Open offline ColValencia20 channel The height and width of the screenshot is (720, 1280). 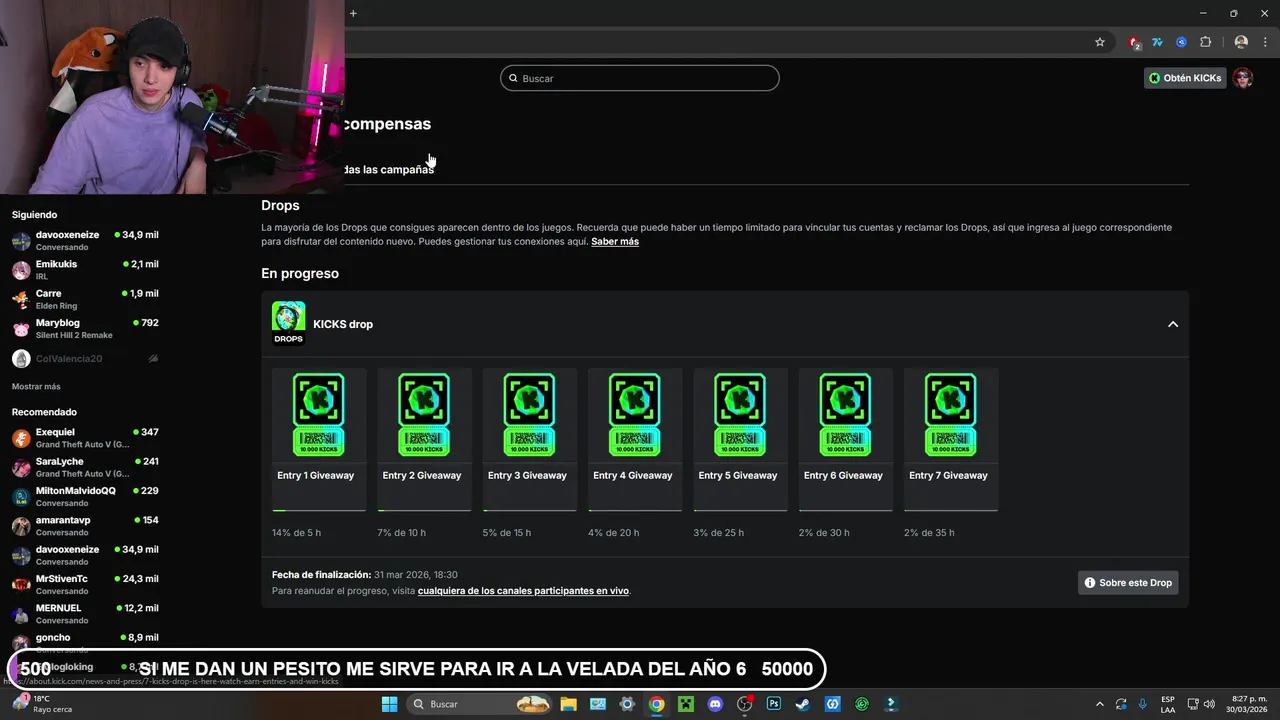85,358
